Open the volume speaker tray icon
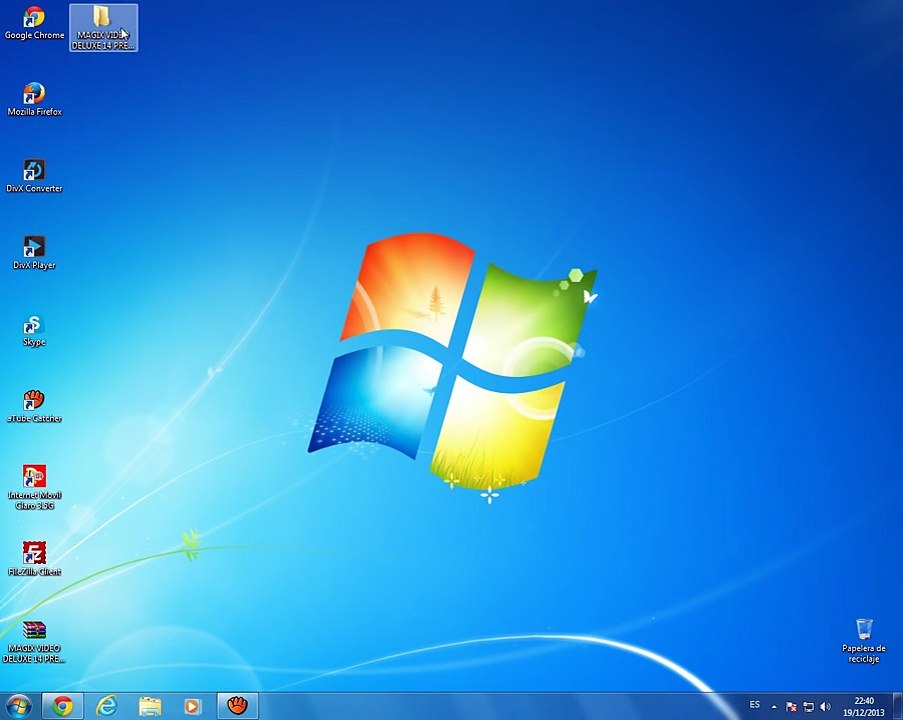Image resolution: width=903 pixels, height=720 pixels. 825,707
